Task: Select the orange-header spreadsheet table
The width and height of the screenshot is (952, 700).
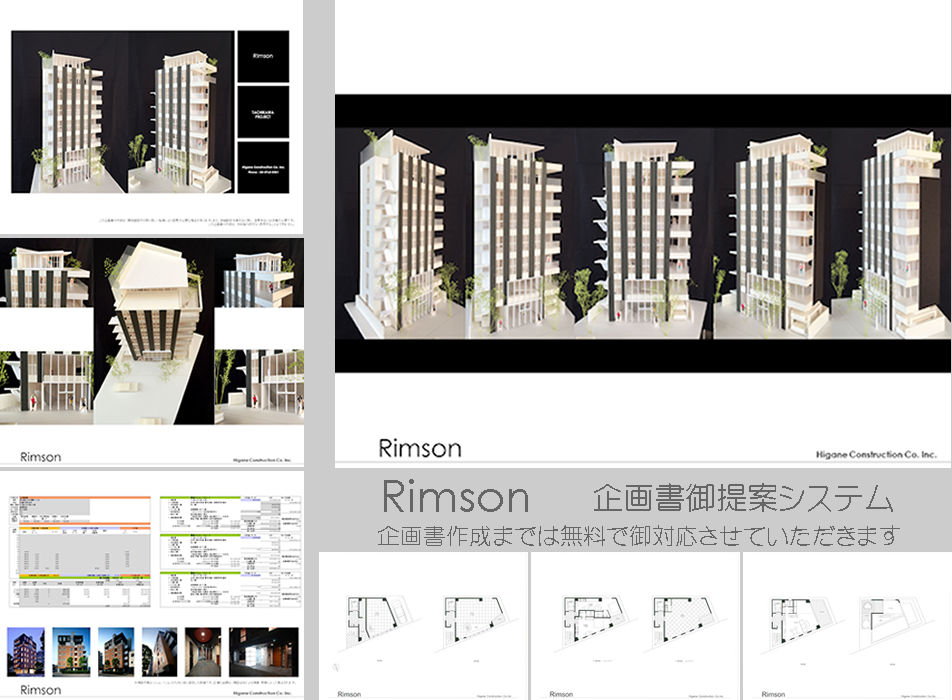Action: pyautogui.click(x=80, y=551)
